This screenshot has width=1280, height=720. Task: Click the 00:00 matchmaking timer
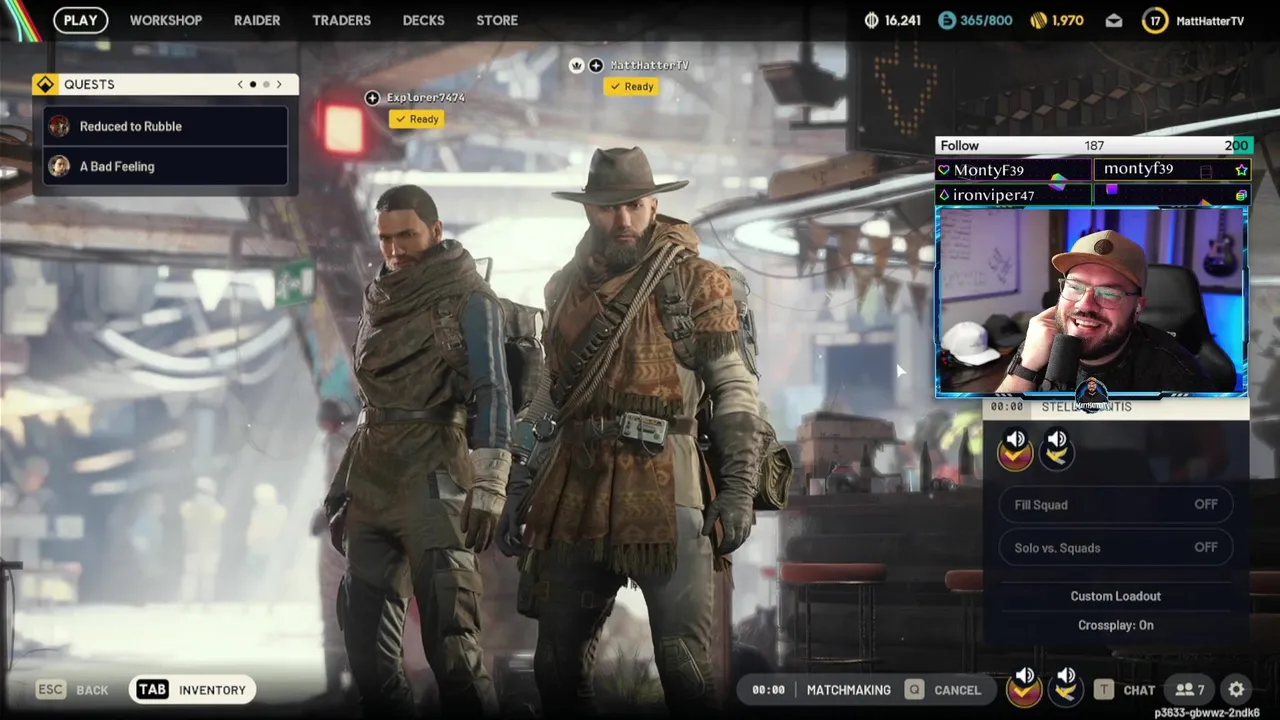click(x=768, y=690)
